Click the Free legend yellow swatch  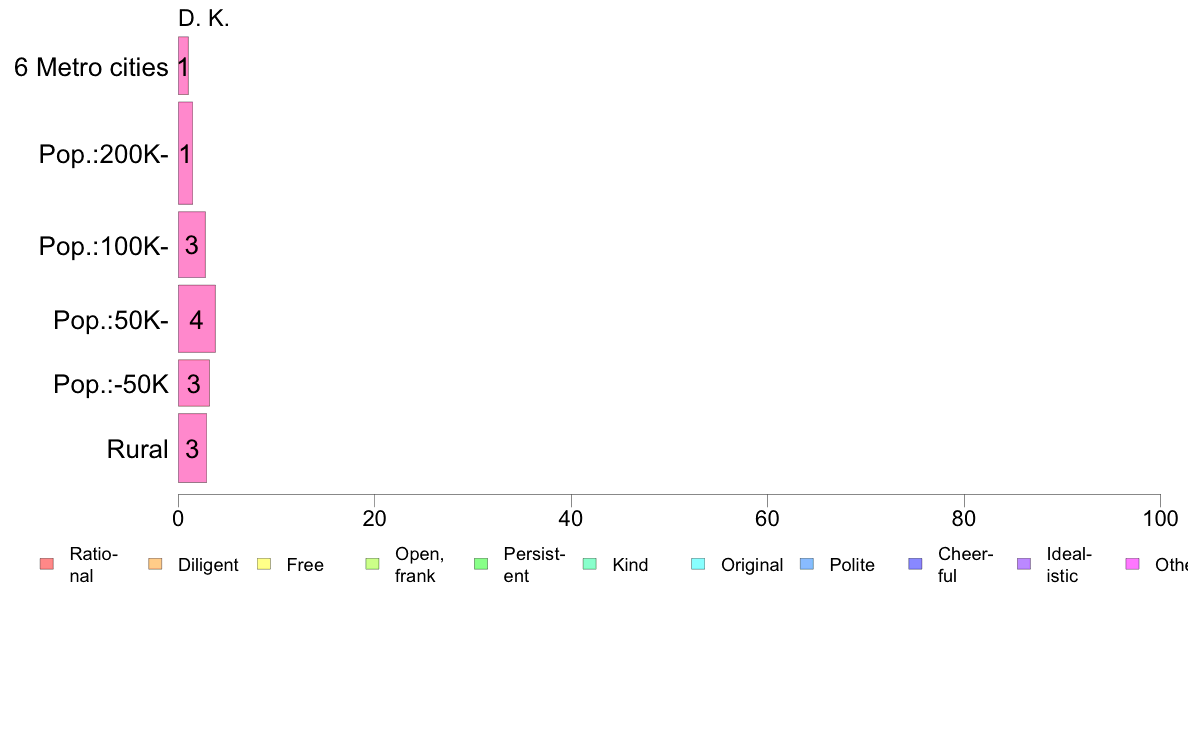pos(264,564)
